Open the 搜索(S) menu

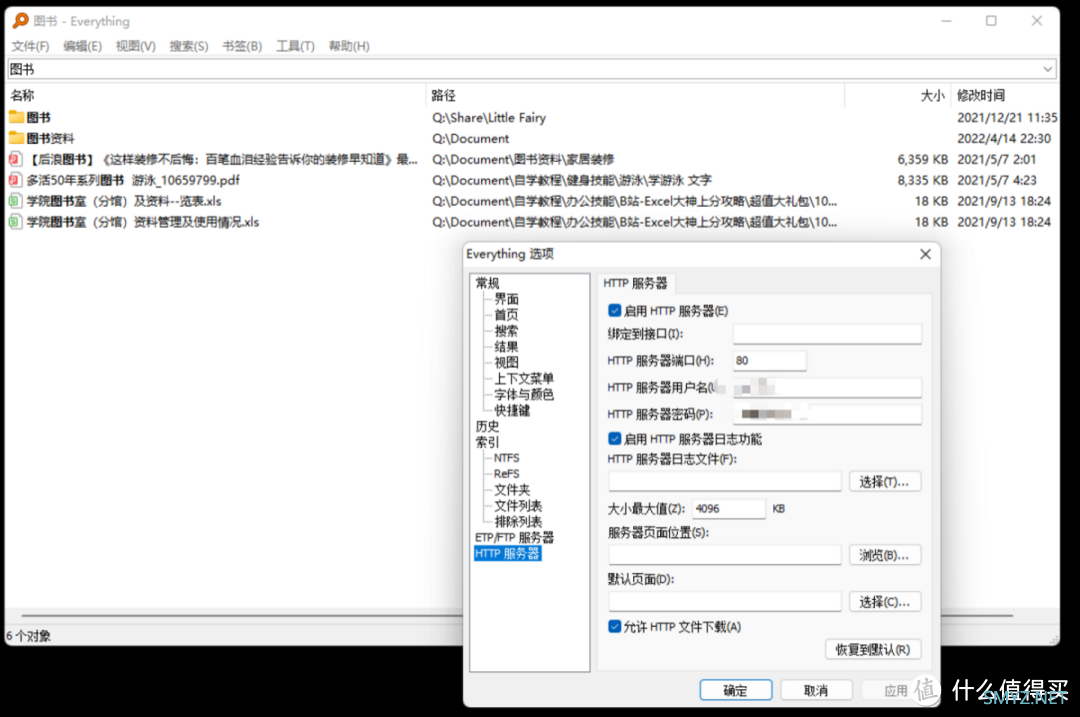pyautogui.click(x=189, y=46)
